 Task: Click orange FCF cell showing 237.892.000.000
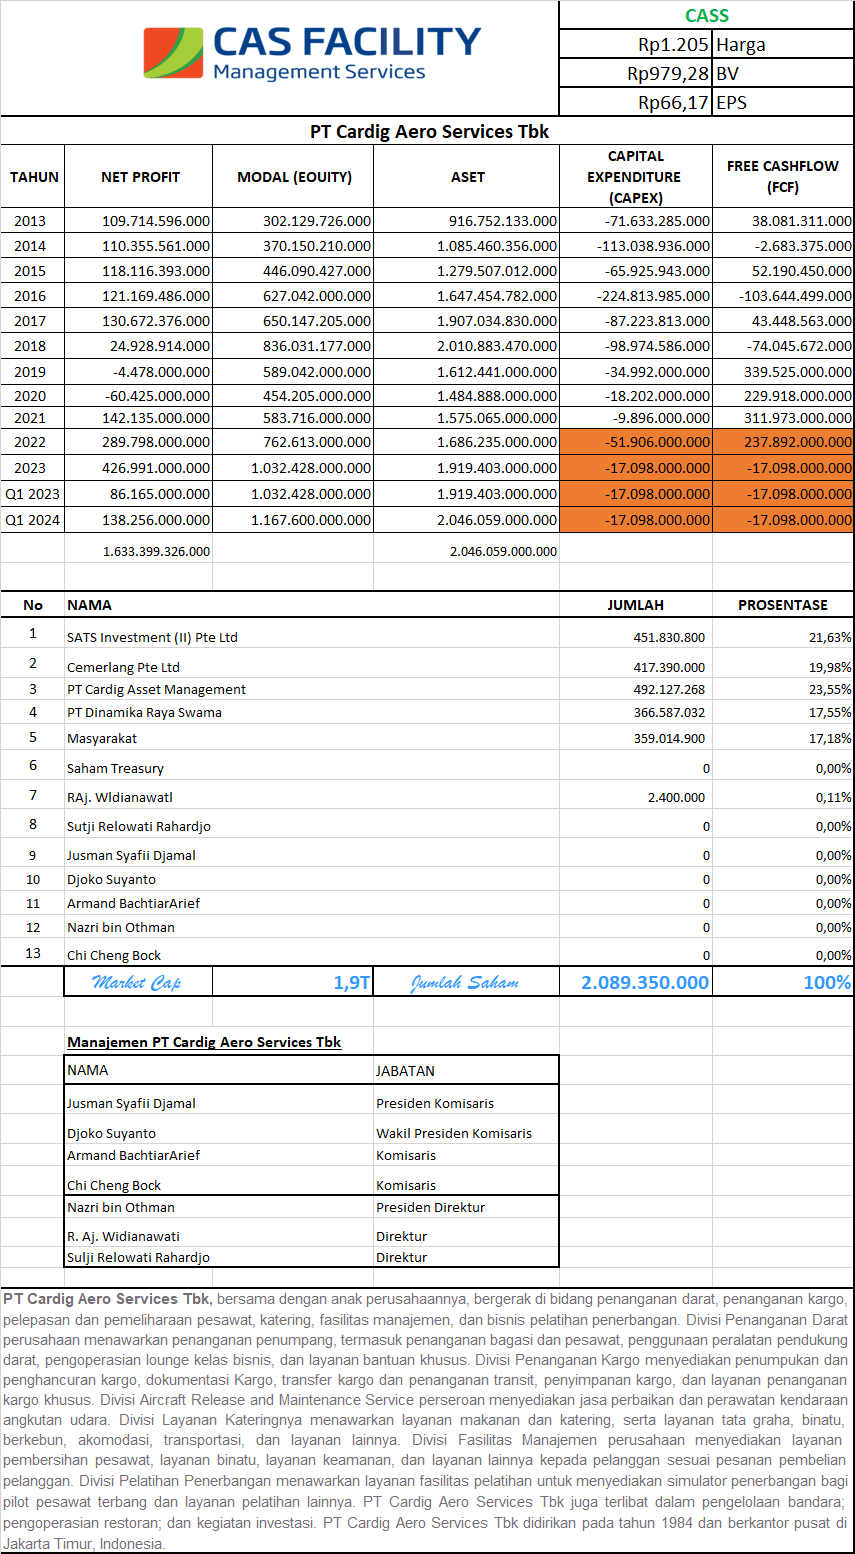click(x=783, y=442)
